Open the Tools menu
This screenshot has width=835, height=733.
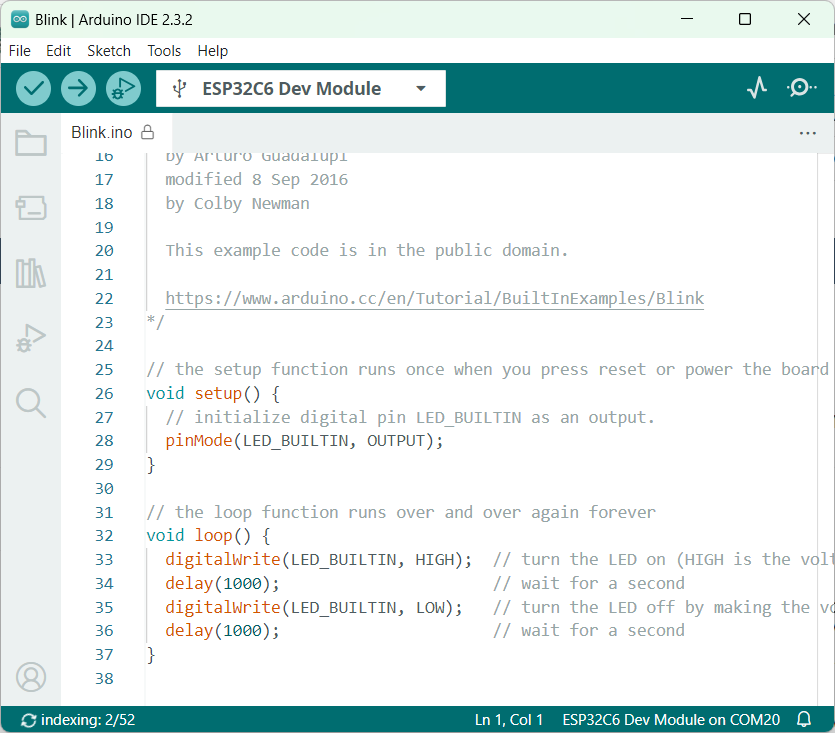[x=164, y=51]
